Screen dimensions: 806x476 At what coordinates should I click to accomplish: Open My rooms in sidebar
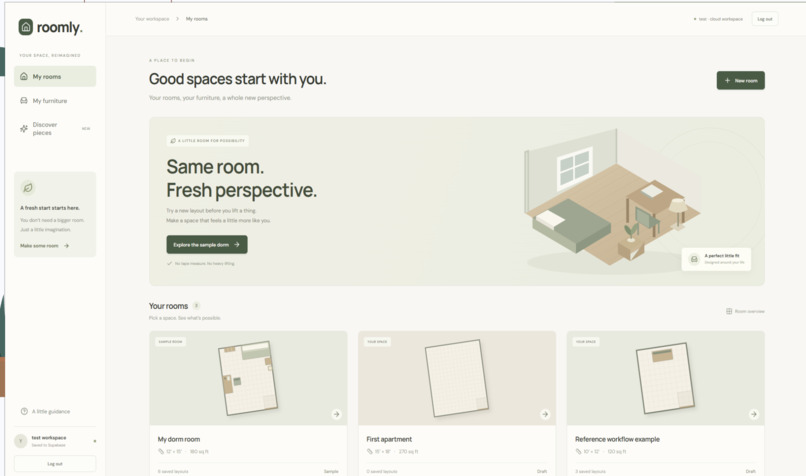click(x=55, y=76)
